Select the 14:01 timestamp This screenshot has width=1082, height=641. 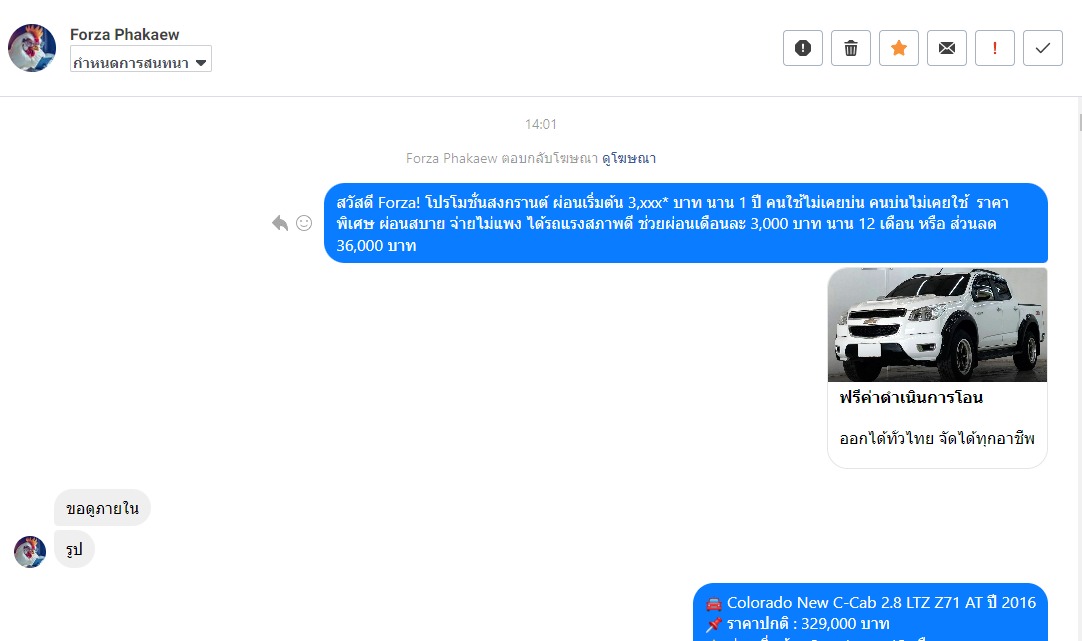coord(540,124)
